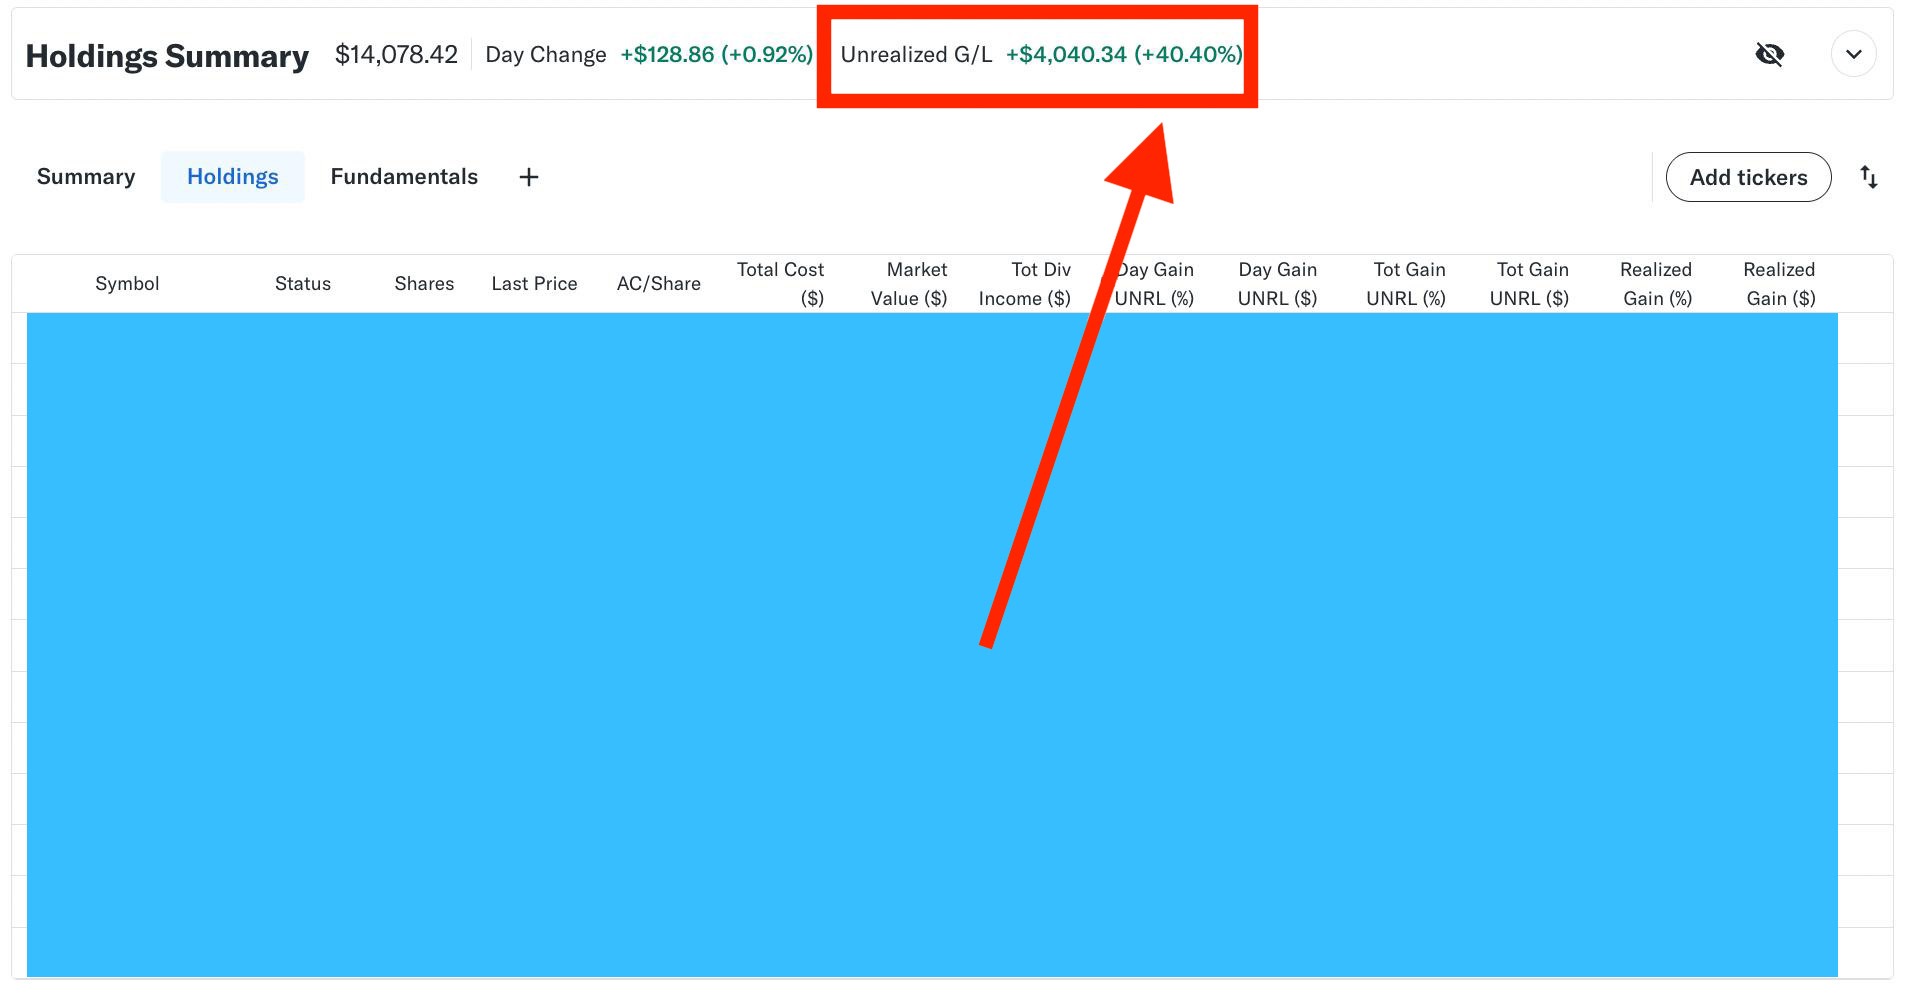Click the Unrealized G/L value text

tap(1124, 54)
